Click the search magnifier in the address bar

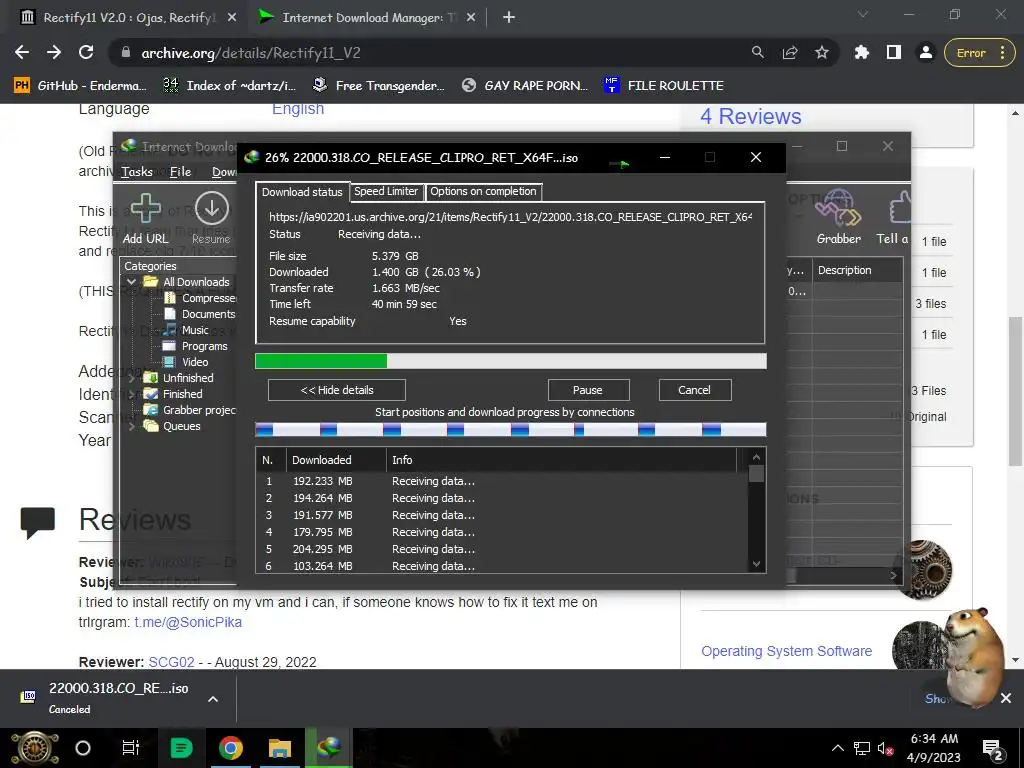click(x=758, y=52)
